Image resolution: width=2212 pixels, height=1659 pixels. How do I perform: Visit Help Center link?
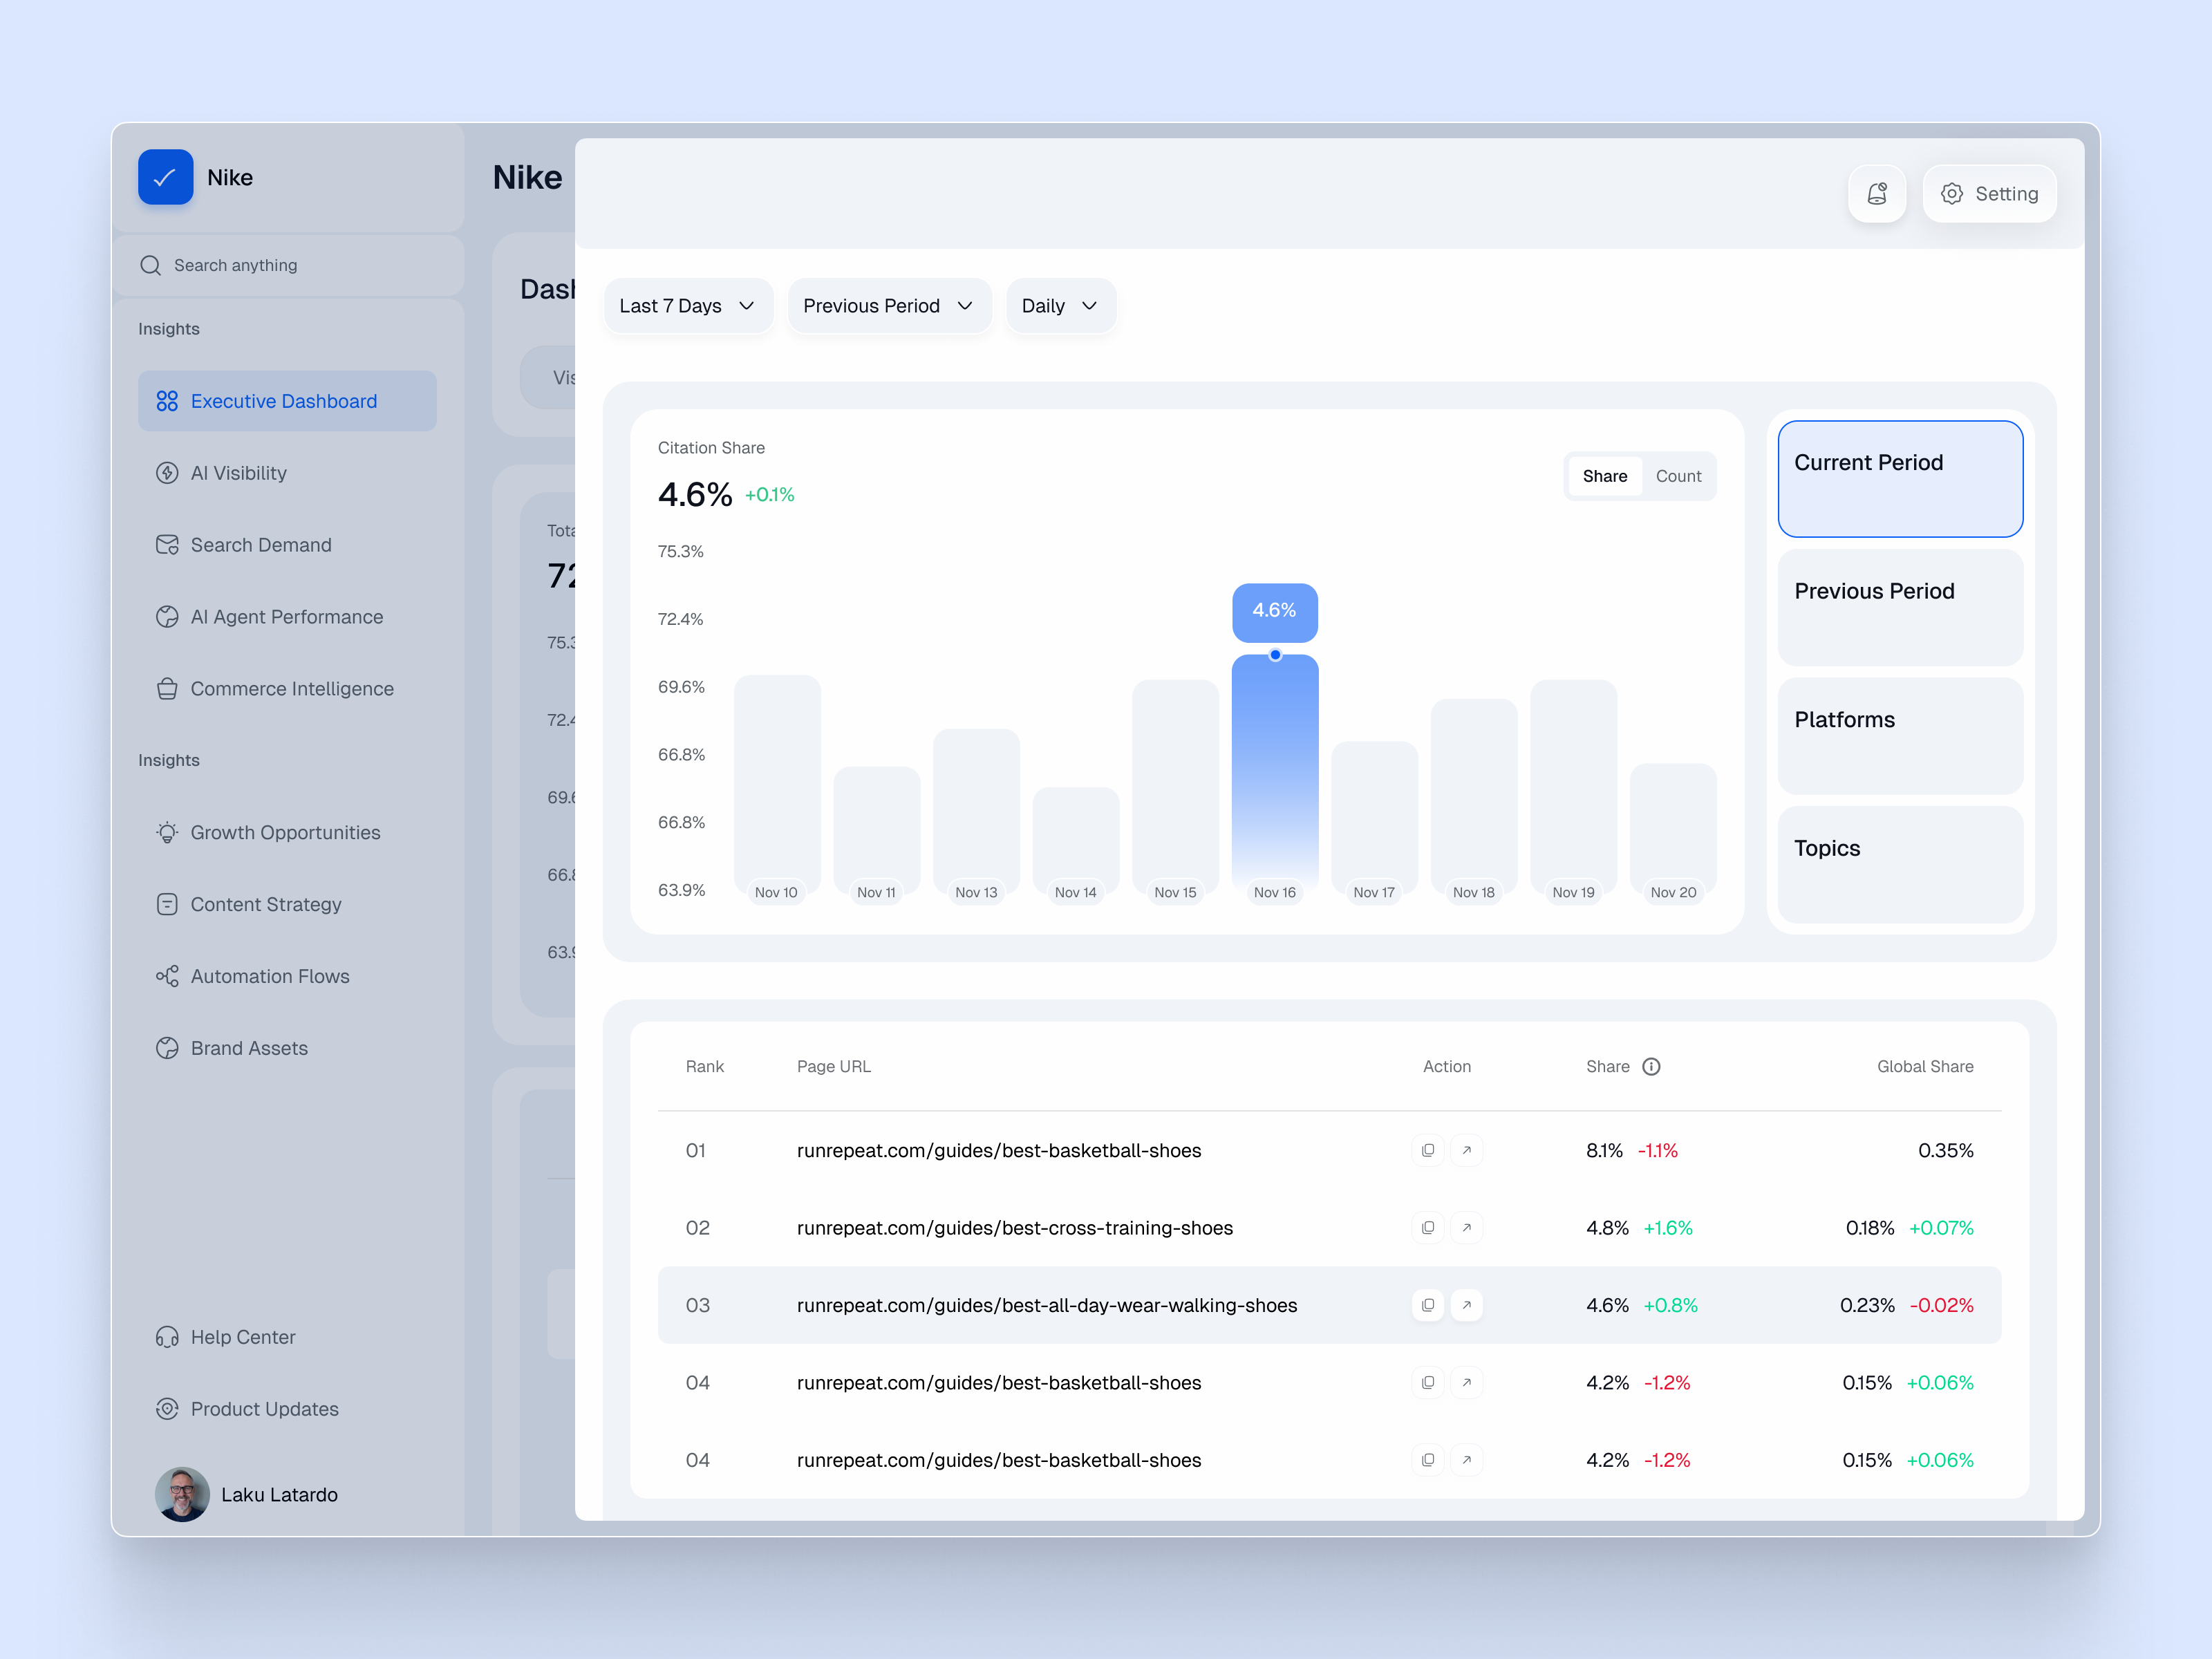point(243,1336)
